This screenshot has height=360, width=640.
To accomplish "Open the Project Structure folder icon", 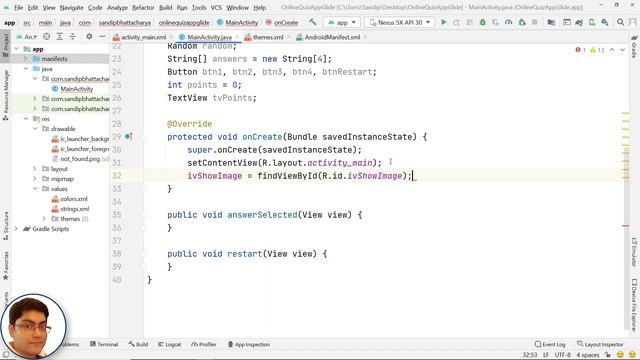I will 551,22.
